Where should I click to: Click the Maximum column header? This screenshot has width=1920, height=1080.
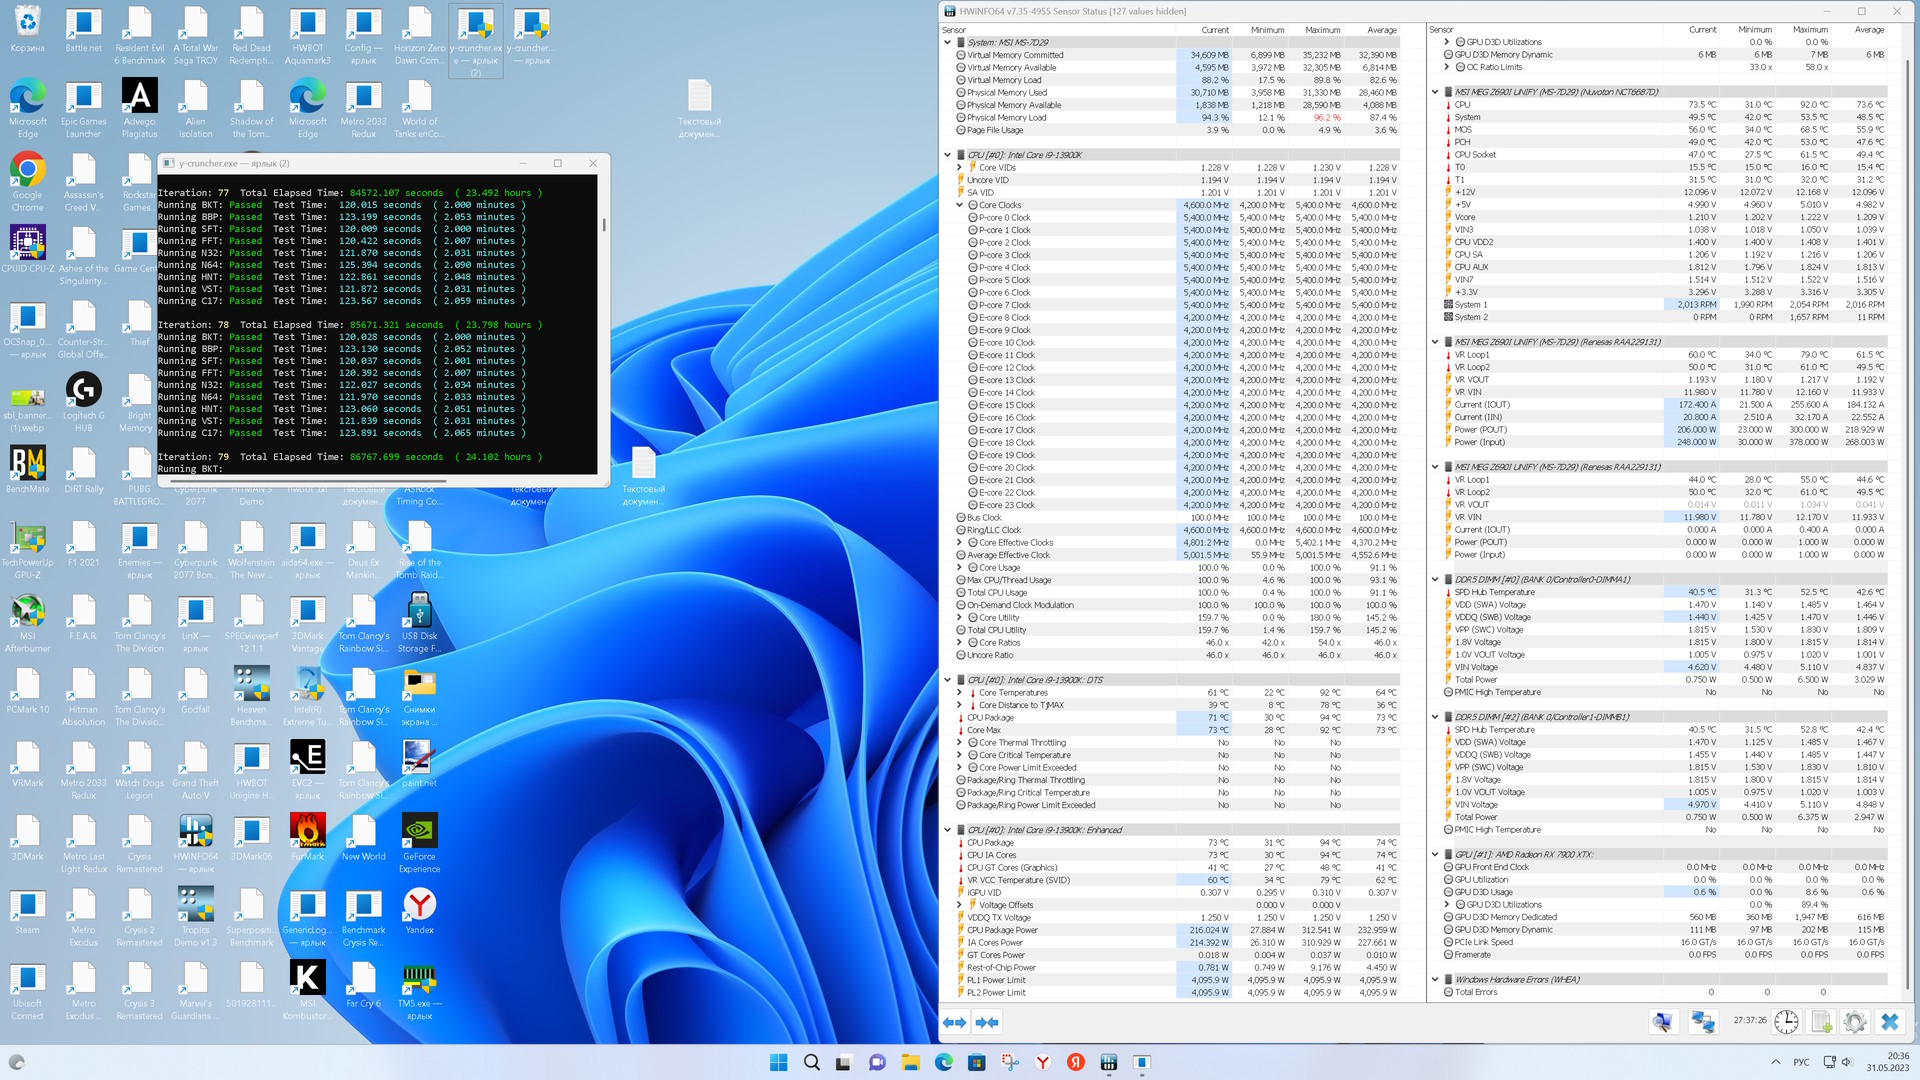click(1322, 30)
